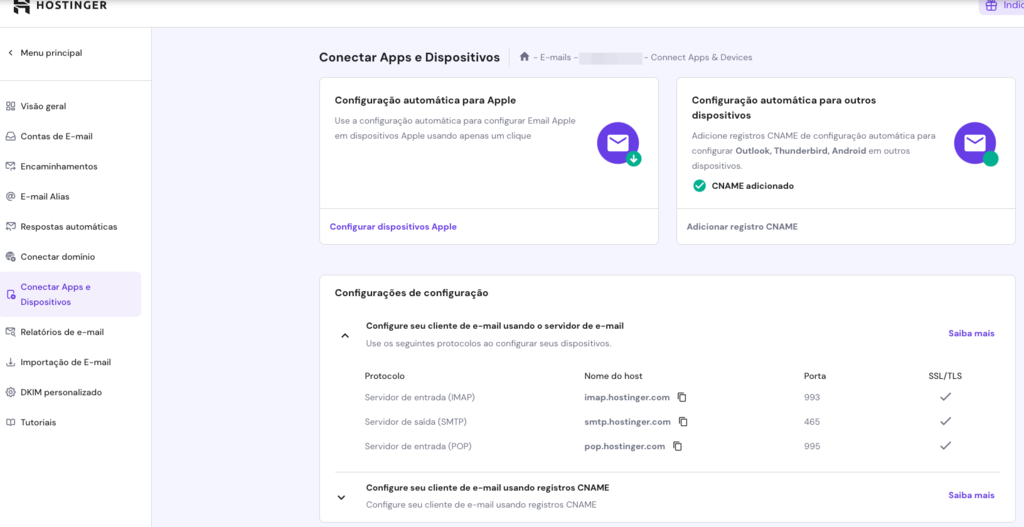The height and width of the screenshot is (527, 1024).
Task: Click the Encaminhamentos forwarding icon
Action: click(10, 167)
